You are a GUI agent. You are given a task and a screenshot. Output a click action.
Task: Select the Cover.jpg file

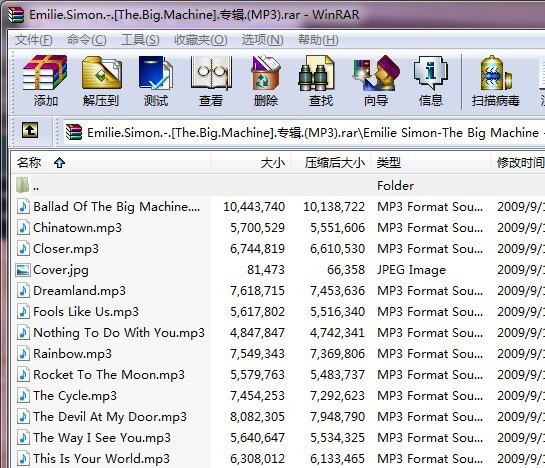click(278, 270)
